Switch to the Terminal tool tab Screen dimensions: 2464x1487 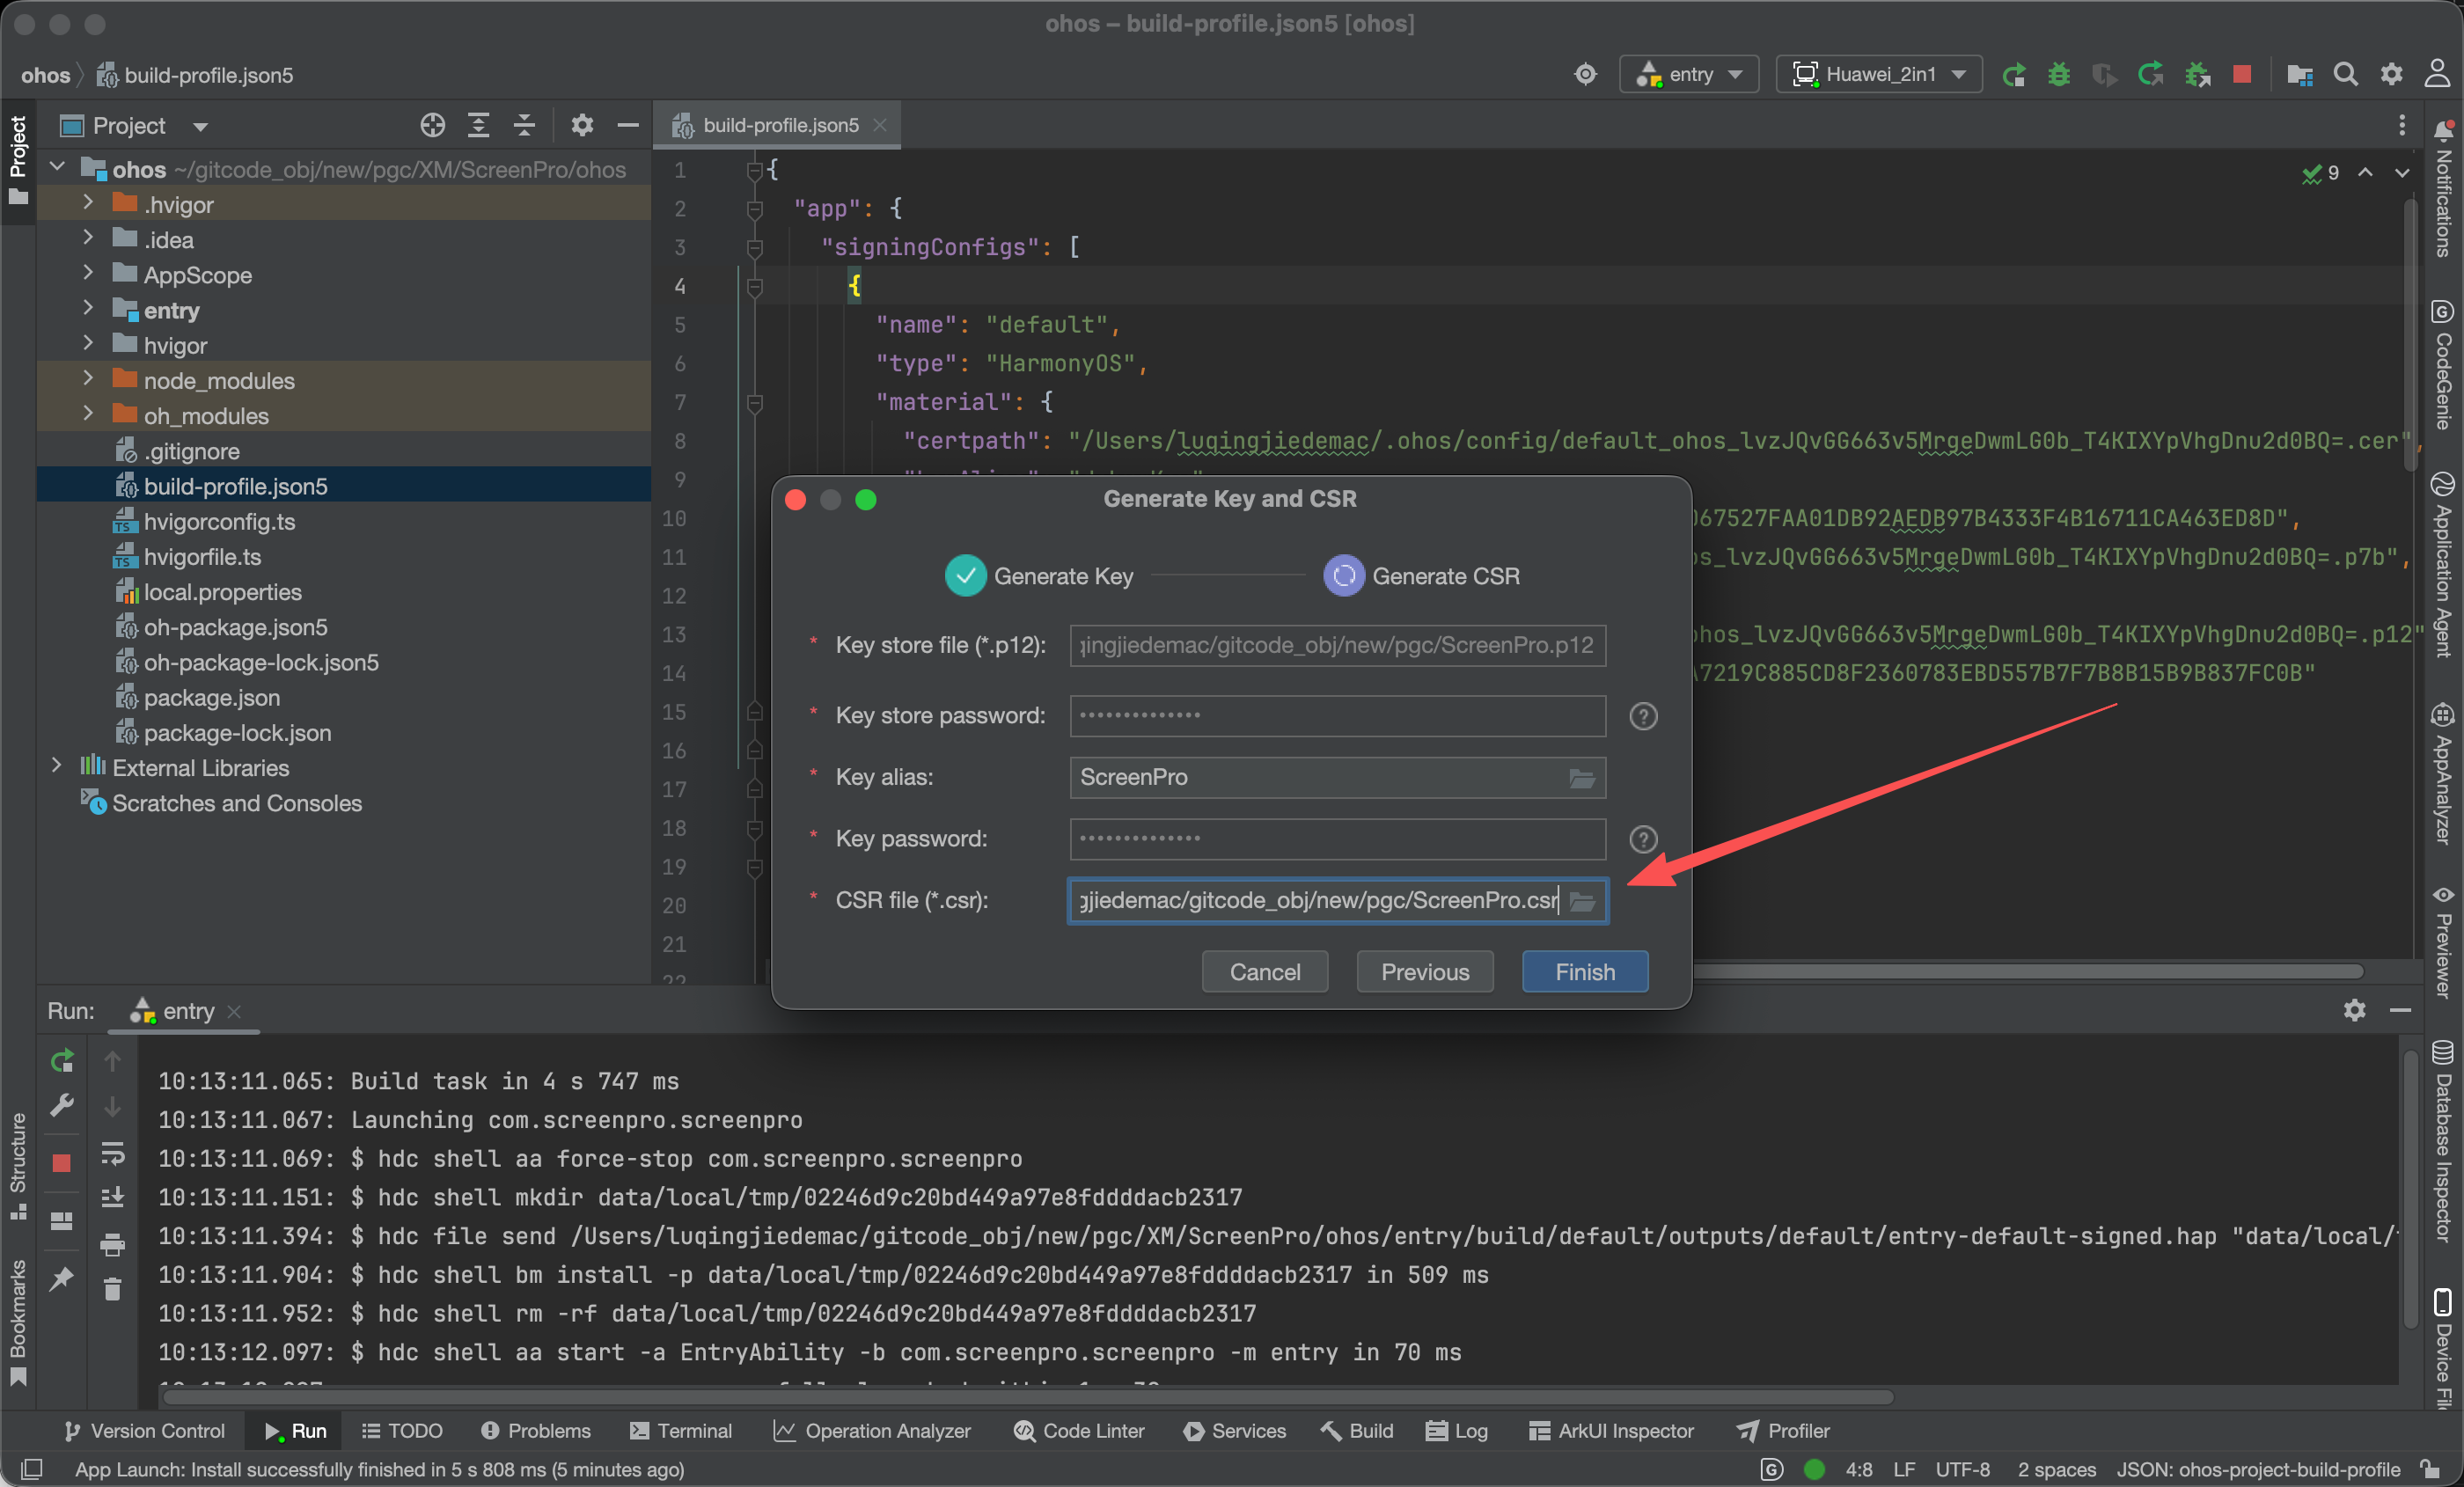[681, 1431]
